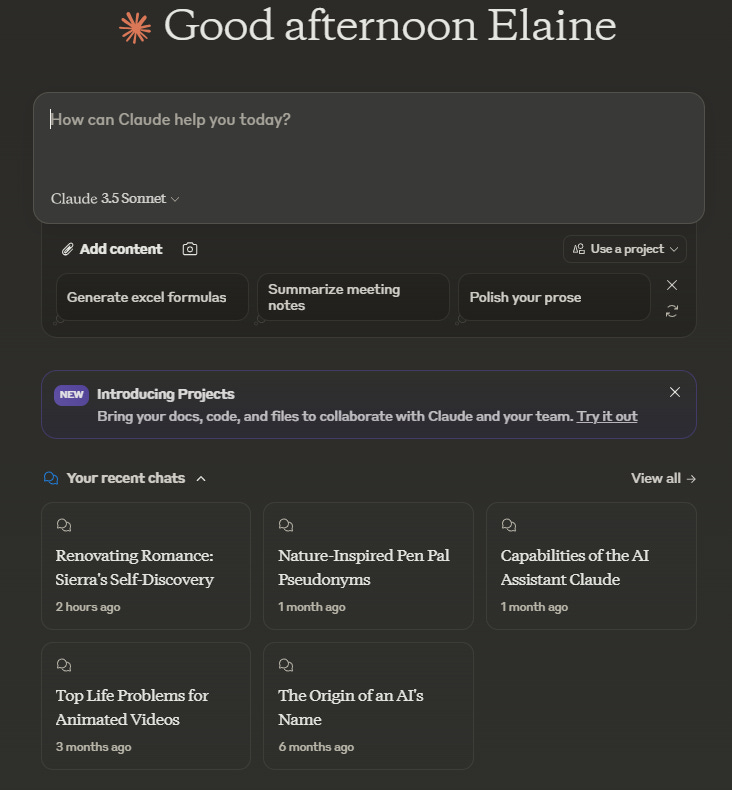Click the NEW badge on Projects banner
This screenshot has width=732, height=790.
[x=72, y=395]
